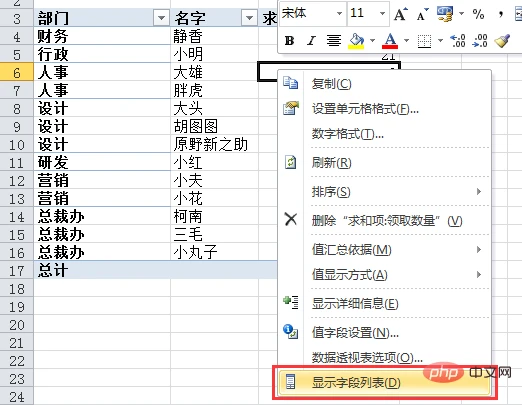Select cell containing 小夫
The image size is (522, 405).
pos(214,180)
